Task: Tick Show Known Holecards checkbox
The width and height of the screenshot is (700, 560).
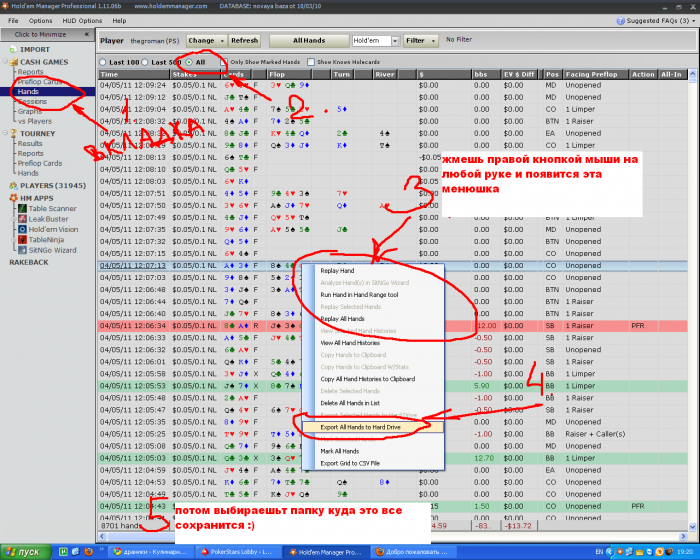Action: [x=311, y=62]
